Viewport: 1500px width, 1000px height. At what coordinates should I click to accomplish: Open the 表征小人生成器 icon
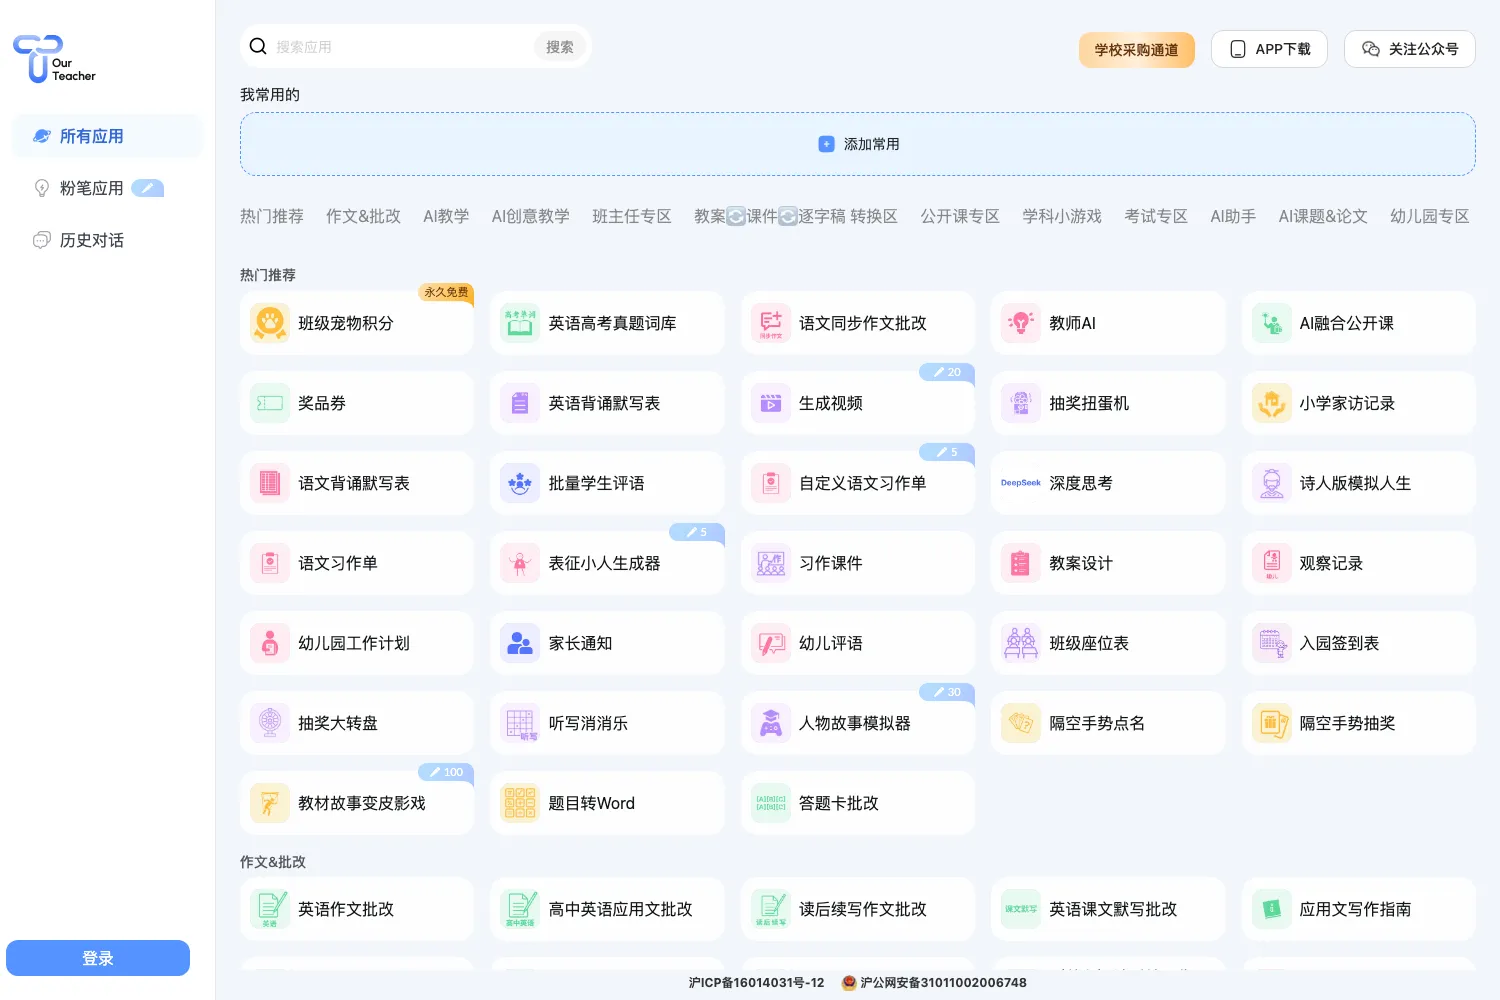click(520, 563)
